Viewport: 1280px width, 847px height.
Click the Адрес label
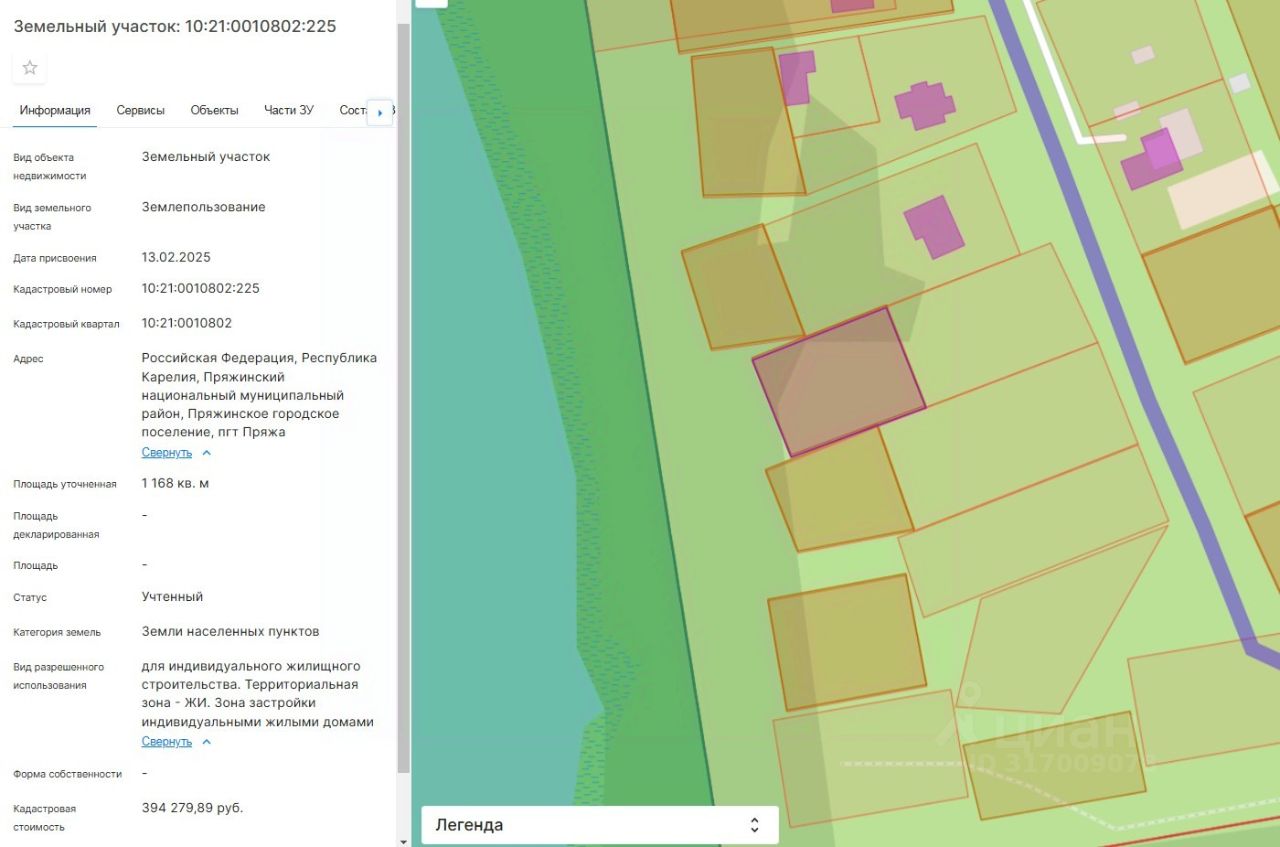pos(28,358)
